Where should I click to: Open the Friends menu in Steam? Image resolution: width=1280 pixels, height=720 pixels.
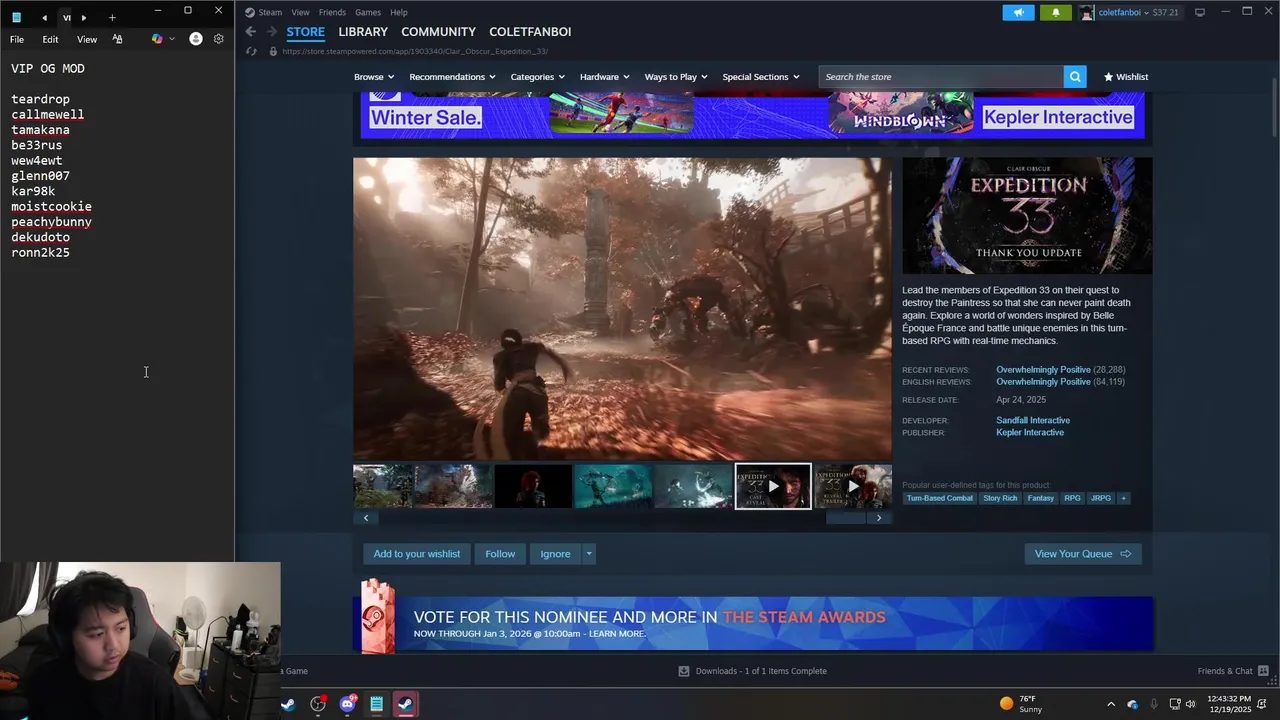[x=332, y=12]
